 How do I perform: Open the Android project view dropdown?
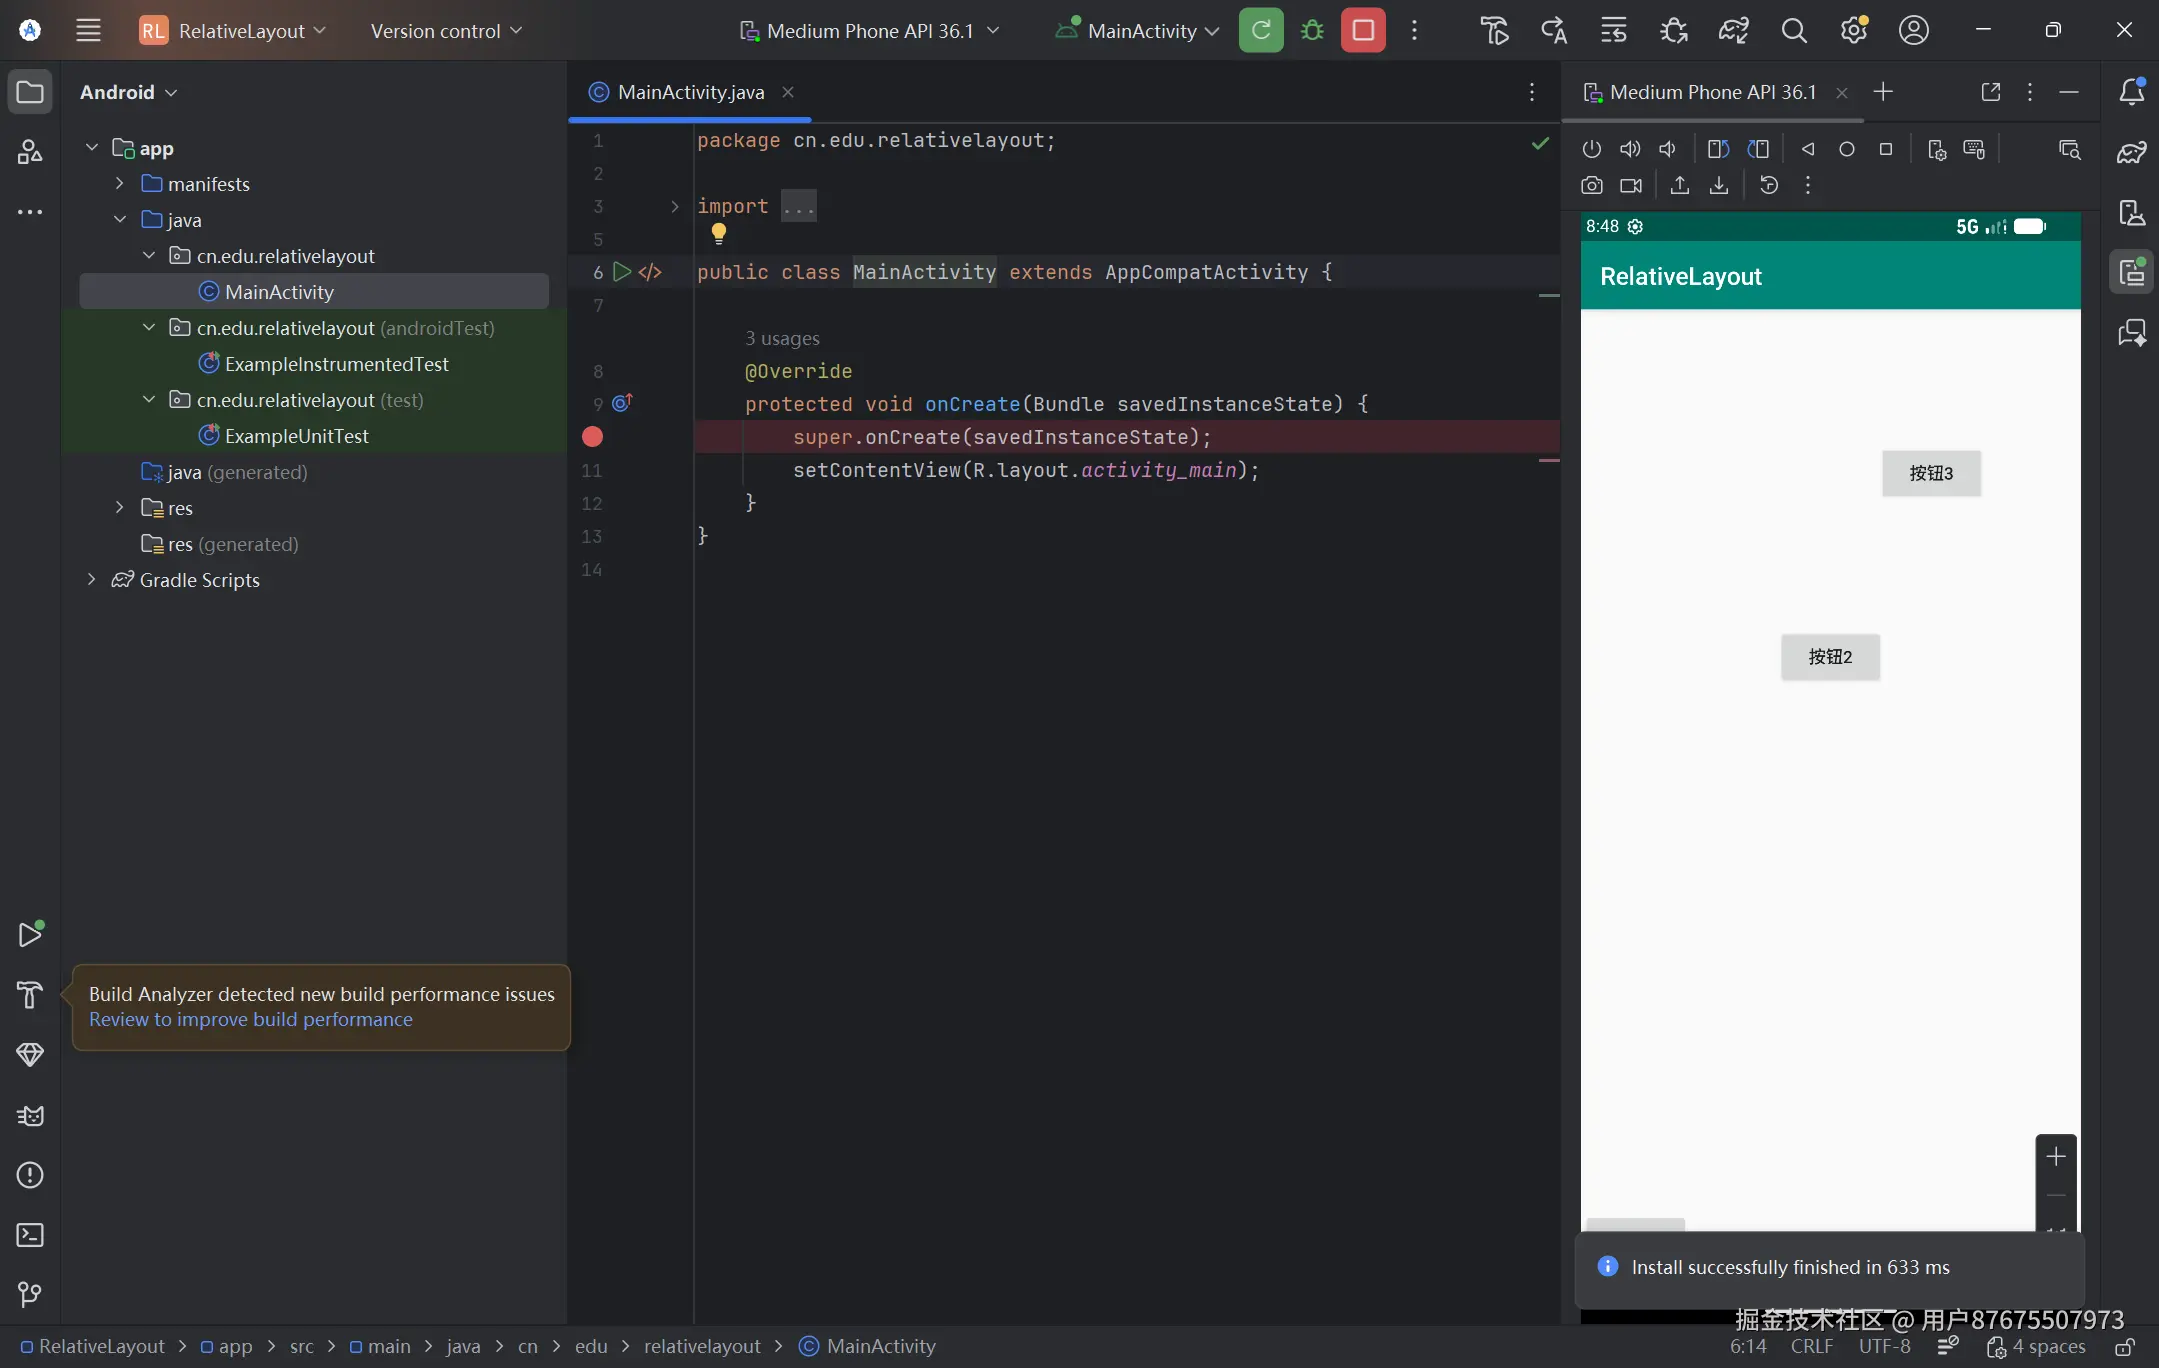coord(128,92)
